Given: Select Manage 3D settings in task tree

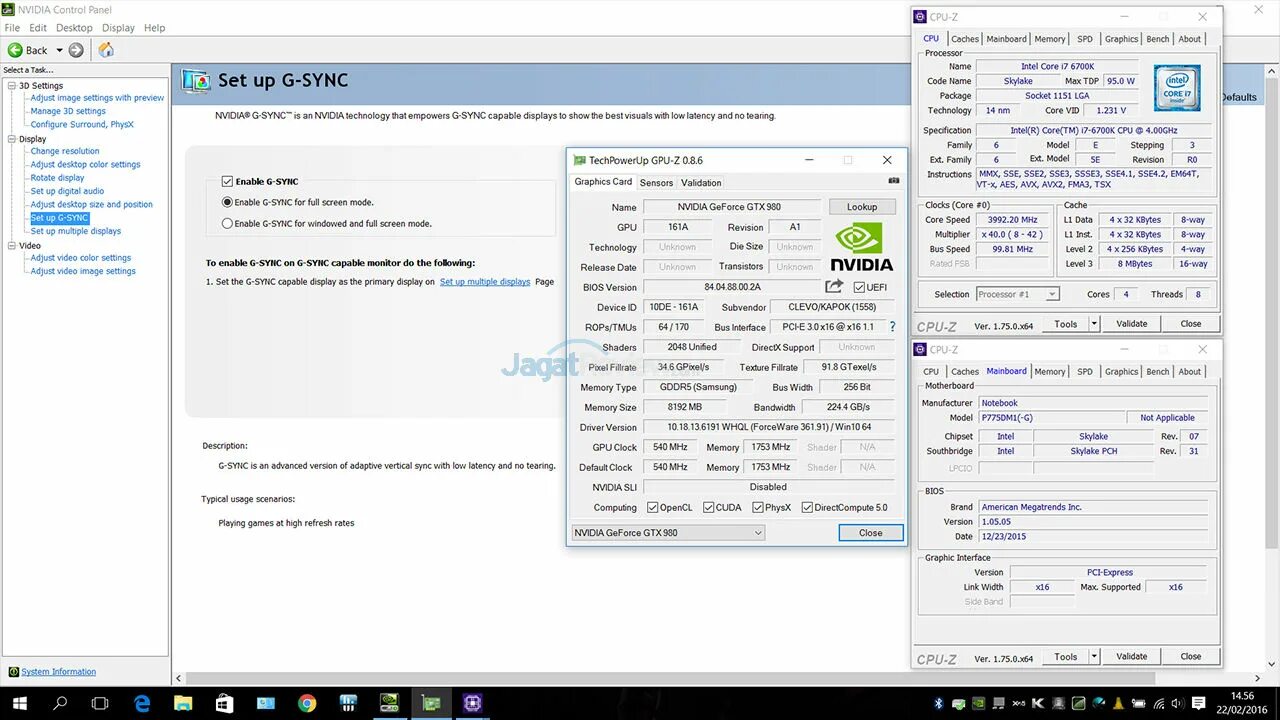Looking at the screenshot, I should [x=68, y=111].
